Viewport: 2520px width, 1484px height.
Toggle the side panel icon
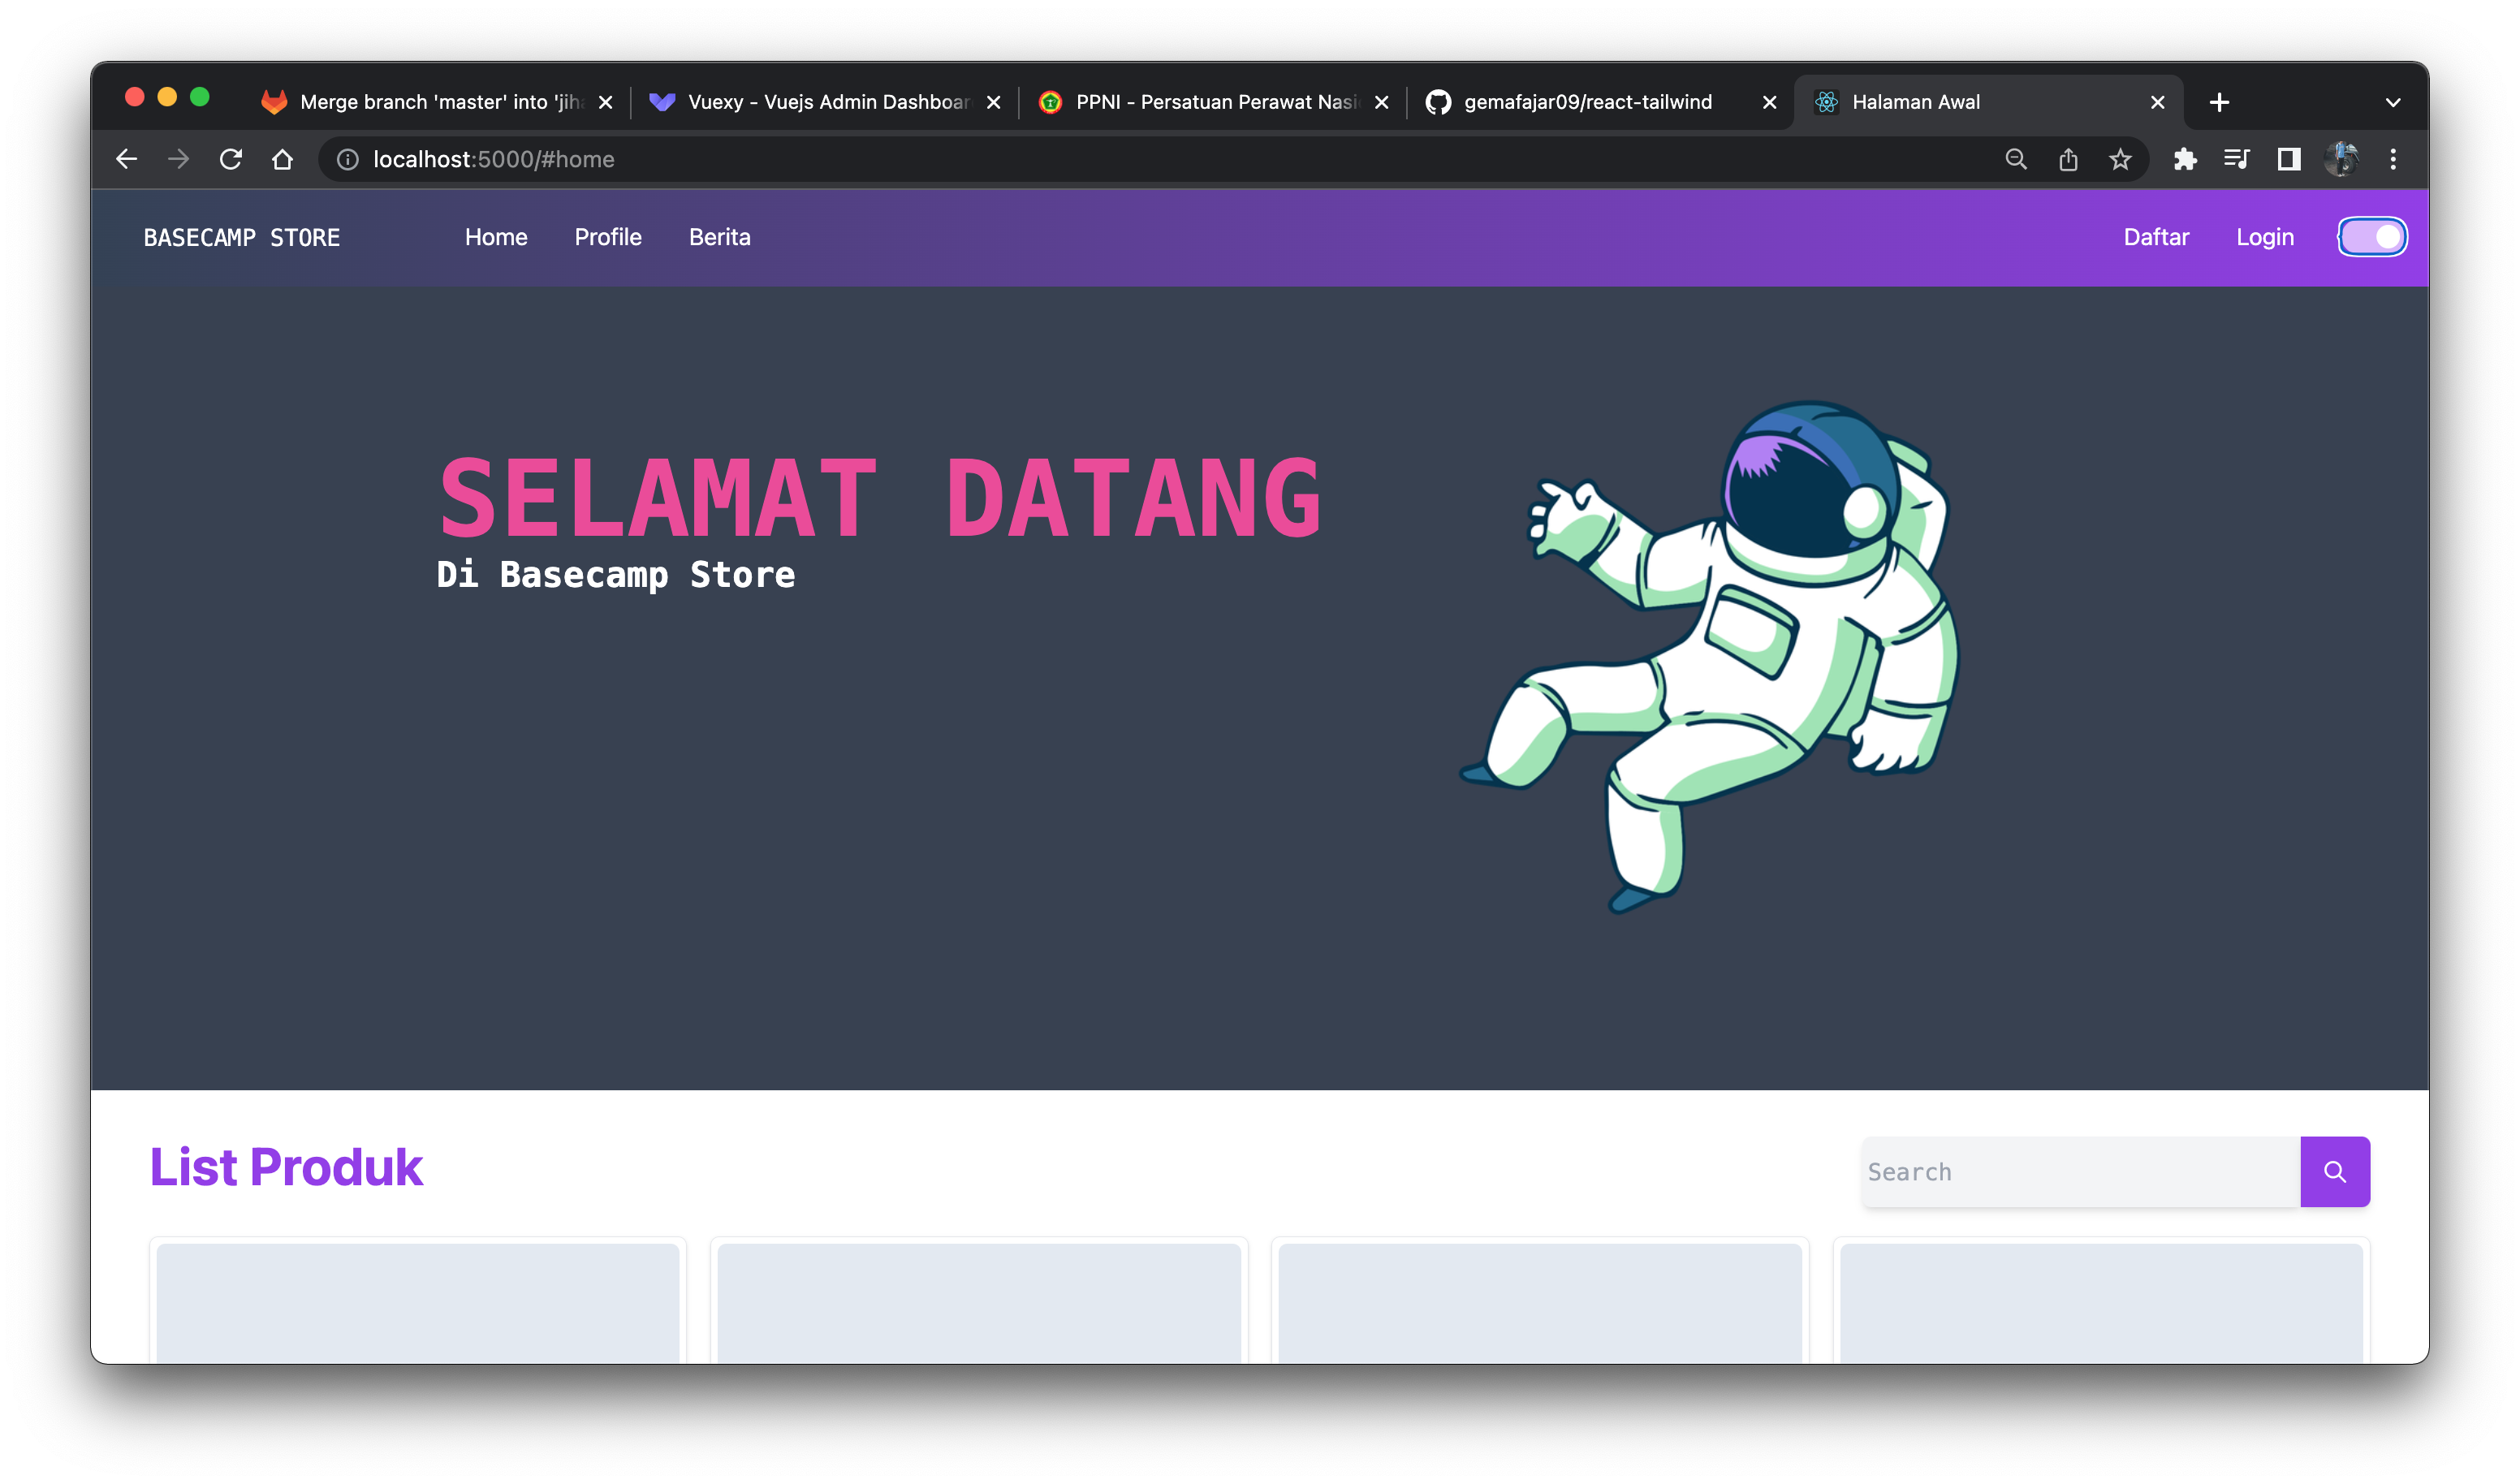pyautogui.click(x=2289, y=159)
